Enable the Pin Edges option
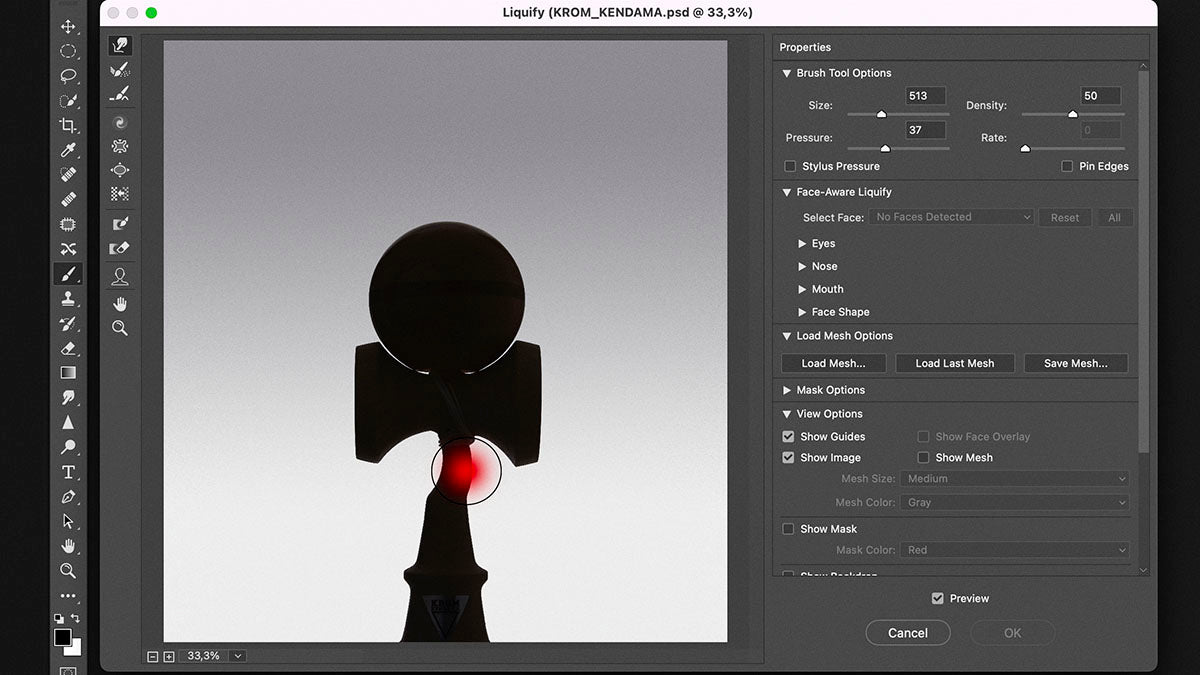Image resolution: width=1200 pixels, height=675 pixels. click(1067, 166)
